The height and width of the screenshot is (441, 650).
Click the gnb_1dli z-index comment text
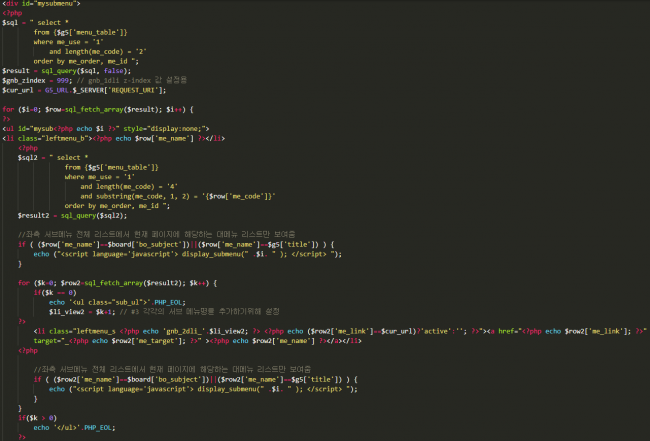[x=132, y=80]
